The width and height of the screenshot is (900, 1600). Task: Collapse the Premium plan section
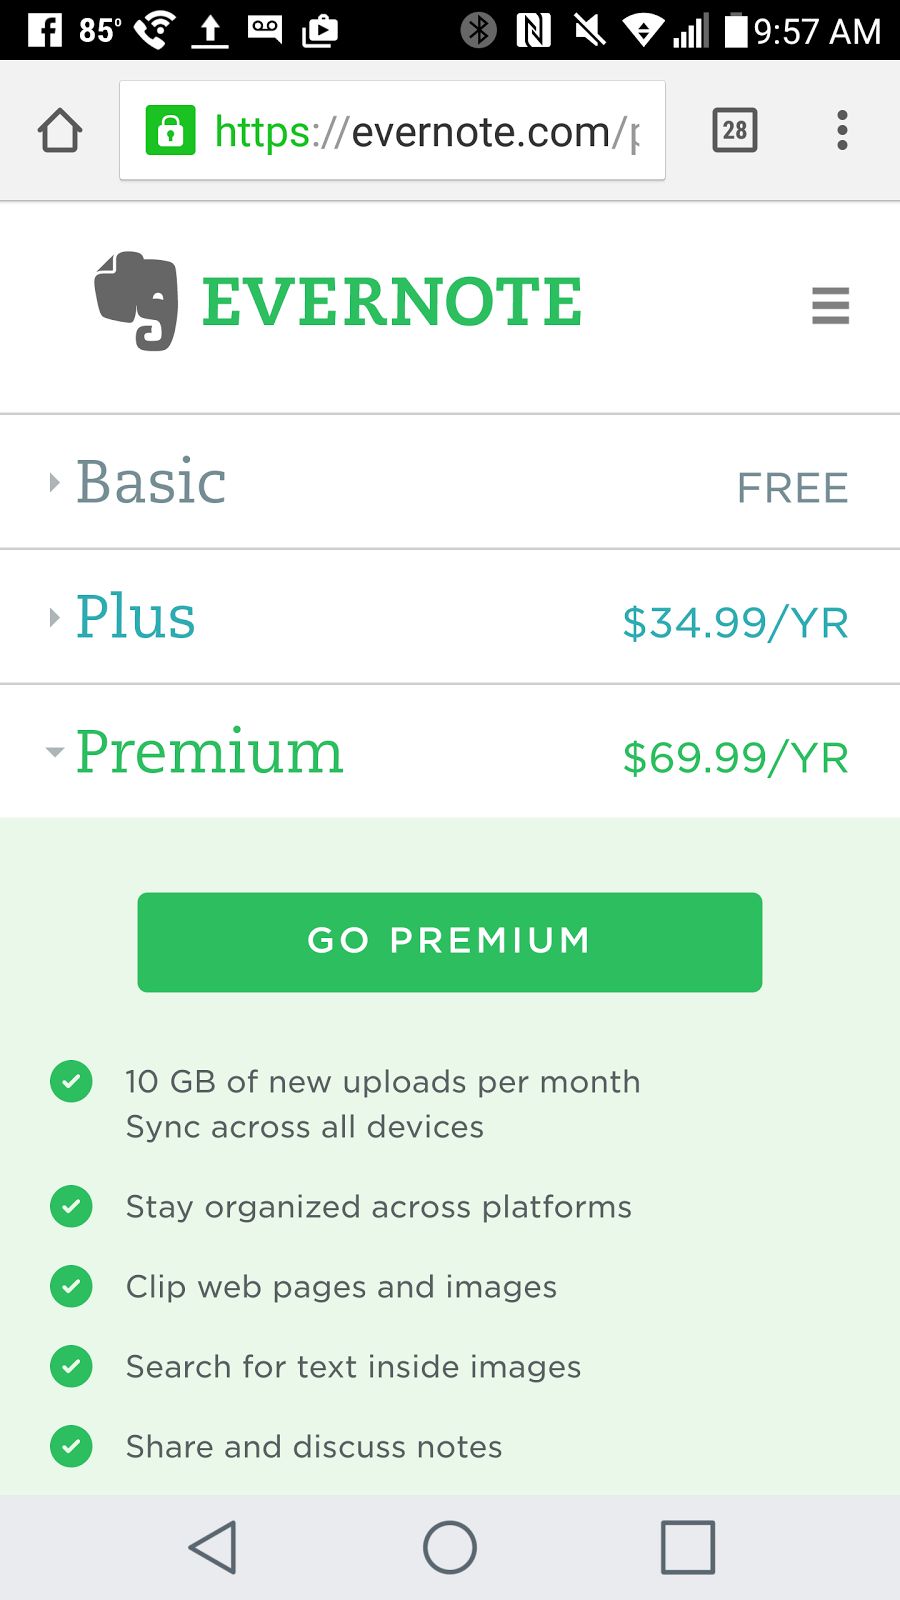coord(450,752)
